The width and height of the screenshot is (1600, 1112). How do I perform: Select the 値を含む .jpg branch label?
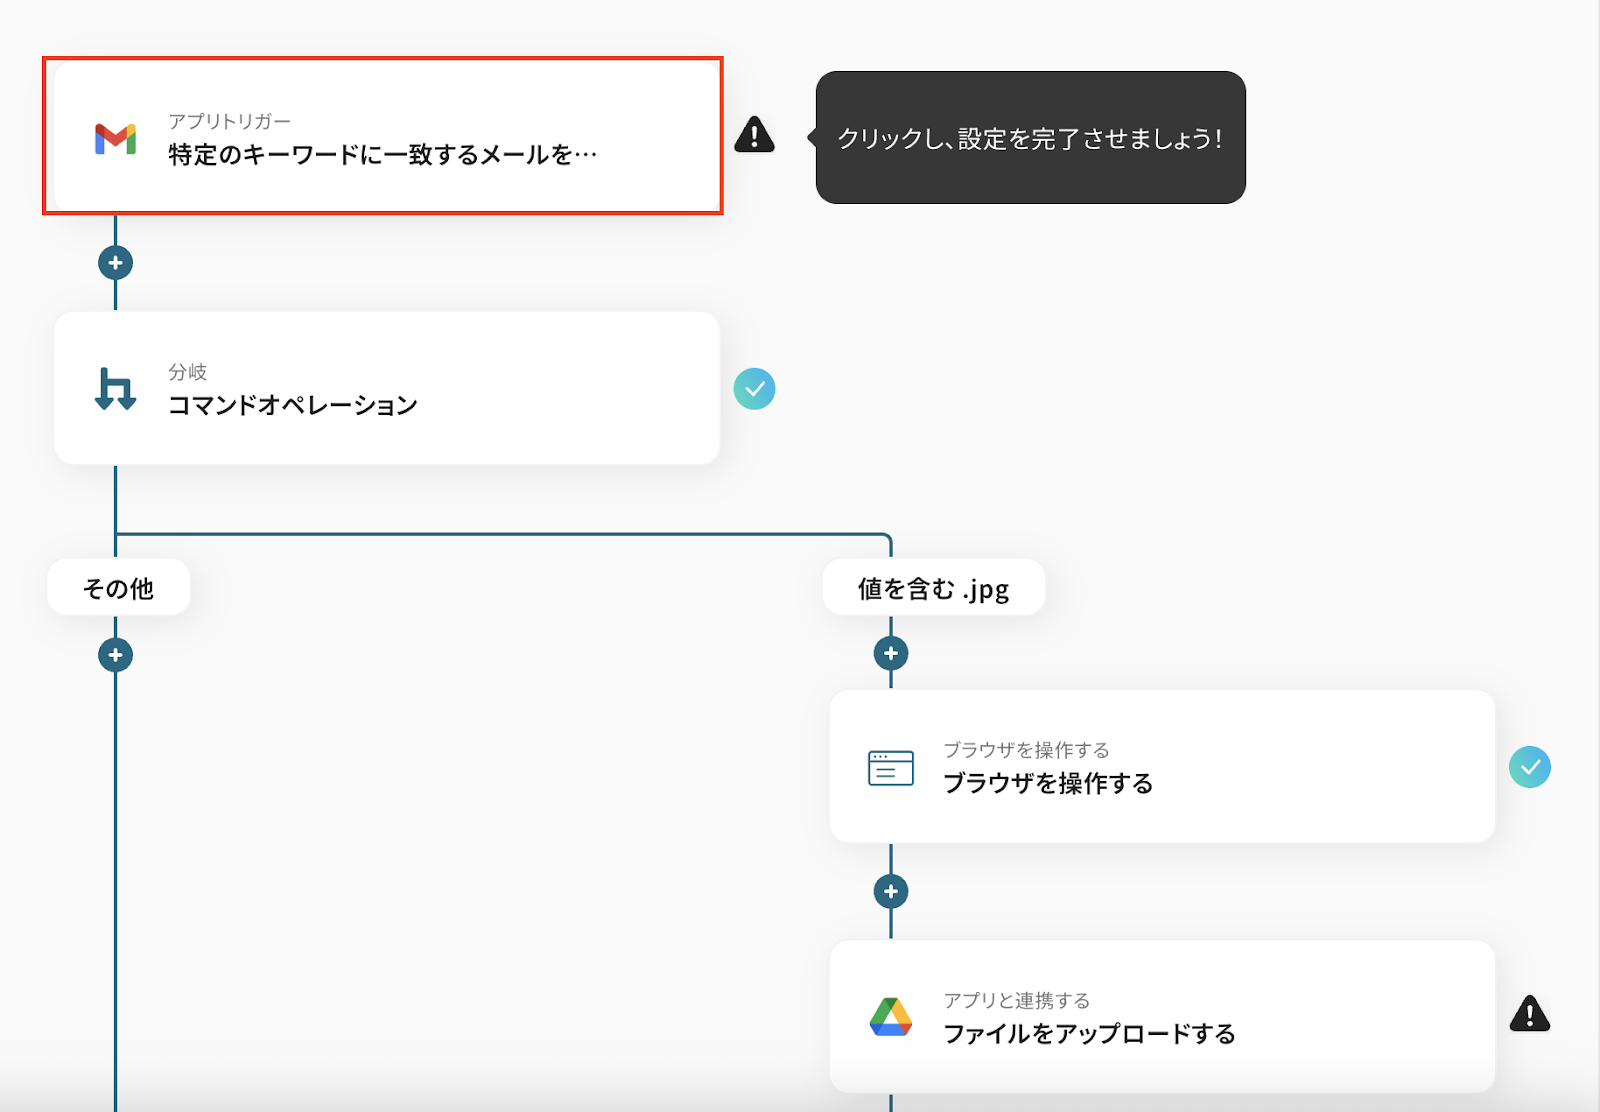[x=933, y=588]
